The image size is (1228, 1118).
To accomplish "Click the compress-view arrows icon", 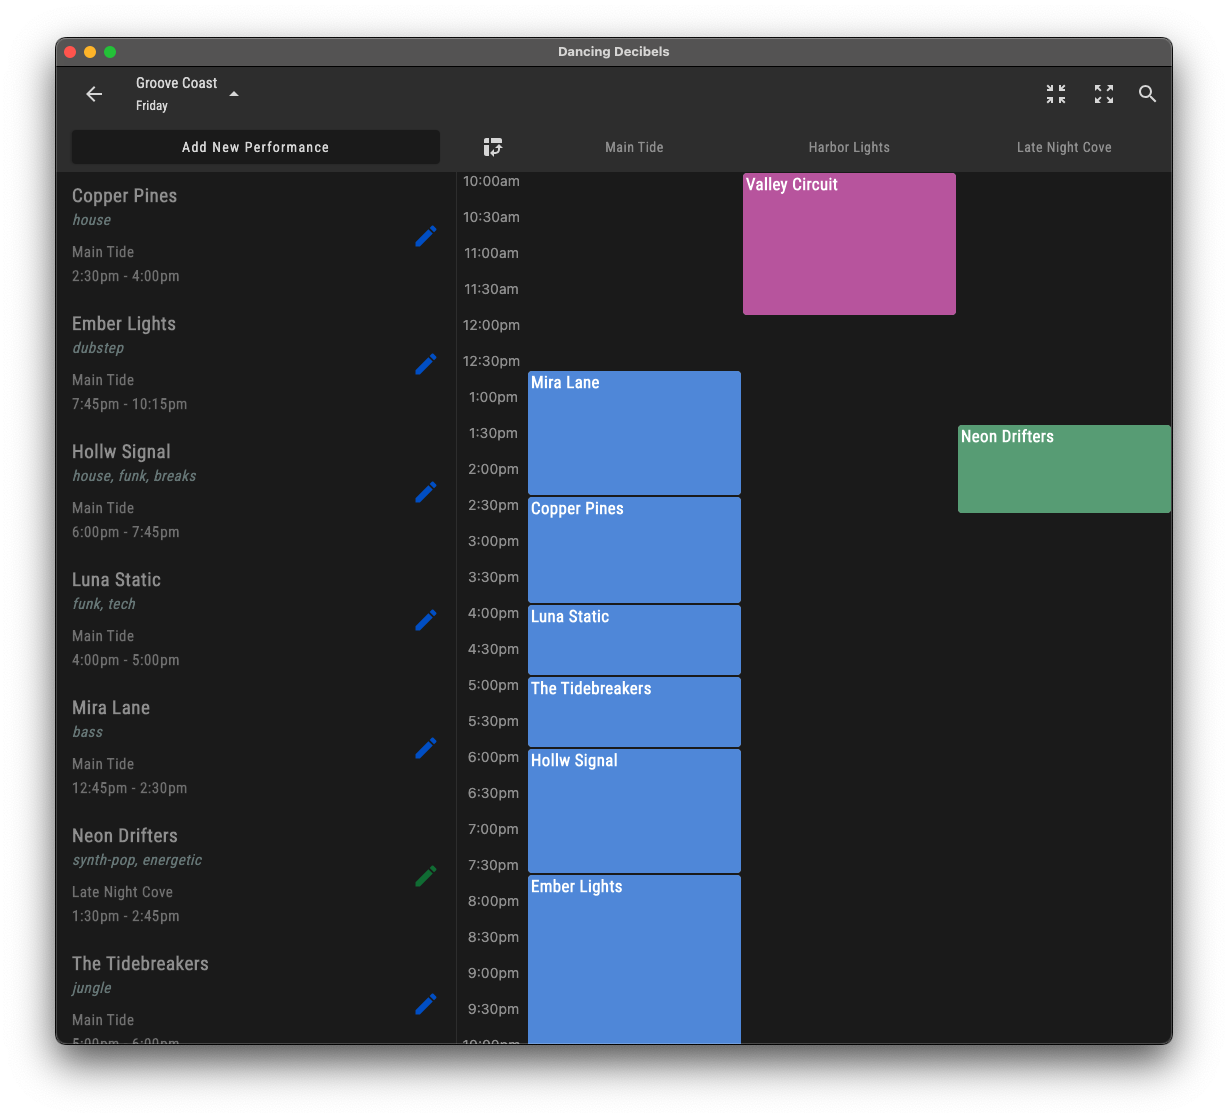I will click(1055, 93).
